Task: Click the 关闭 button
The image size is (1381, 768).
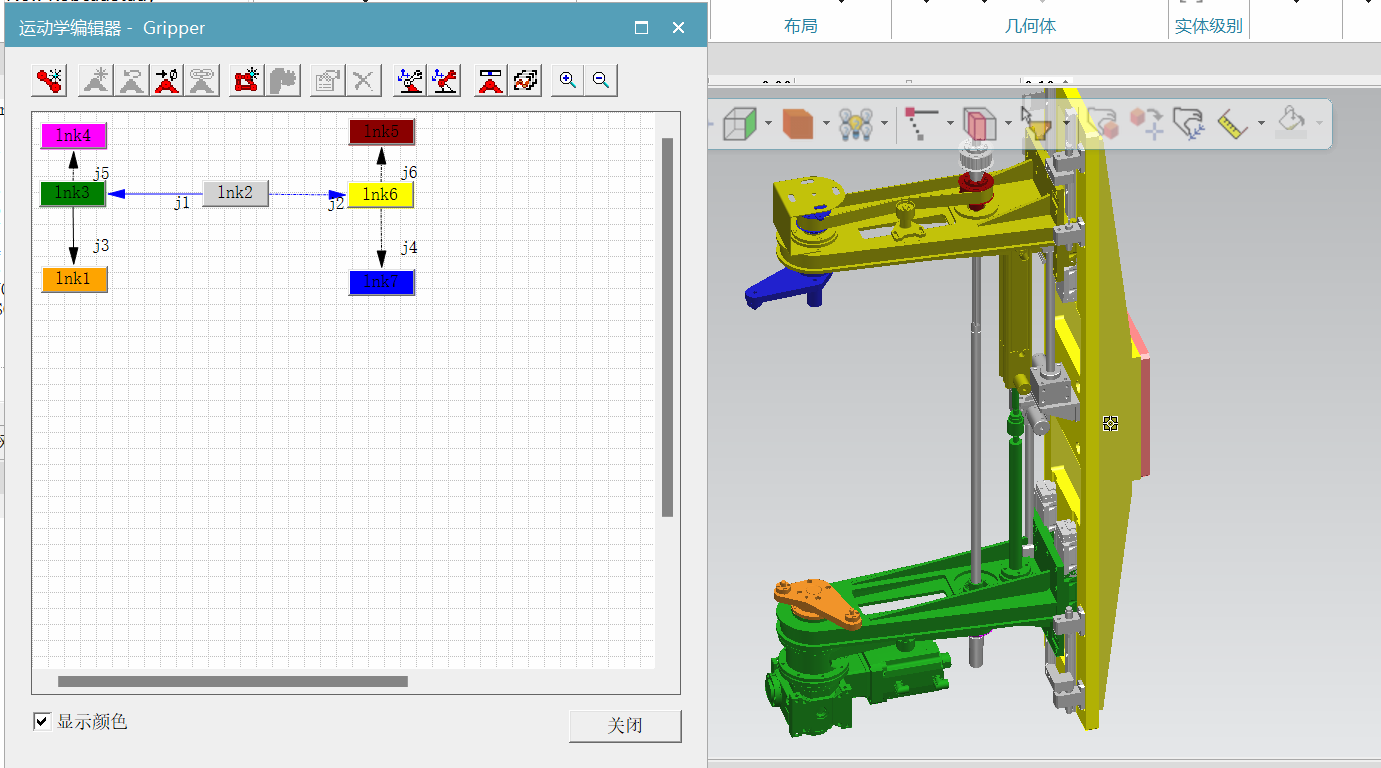Action: 625,726
